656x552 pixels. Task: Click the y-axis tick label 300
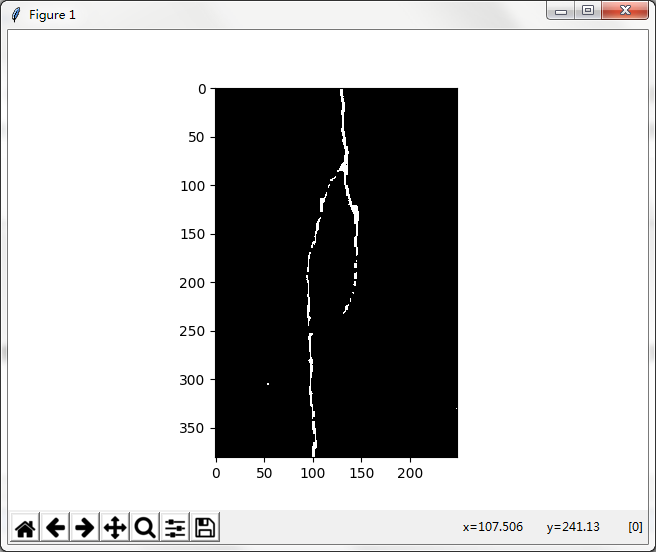click(x=192, y=380)
